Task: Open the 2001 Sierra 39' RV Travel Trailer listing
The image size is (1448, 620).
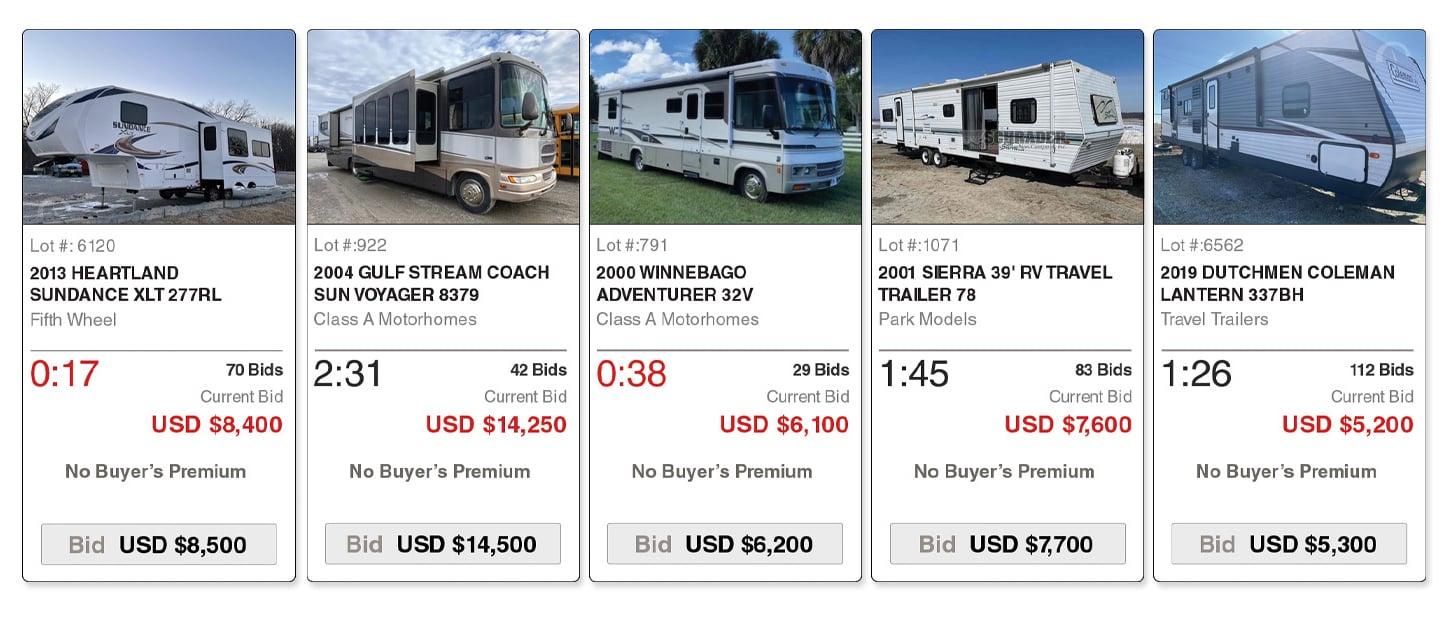Action: pos(994,282)
